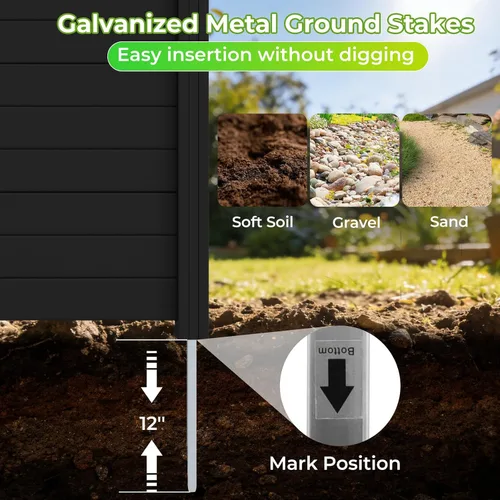The width and height of the screenshot is (500, 500).
Task: Click the 'Gravel' text label
Action: 356,223
